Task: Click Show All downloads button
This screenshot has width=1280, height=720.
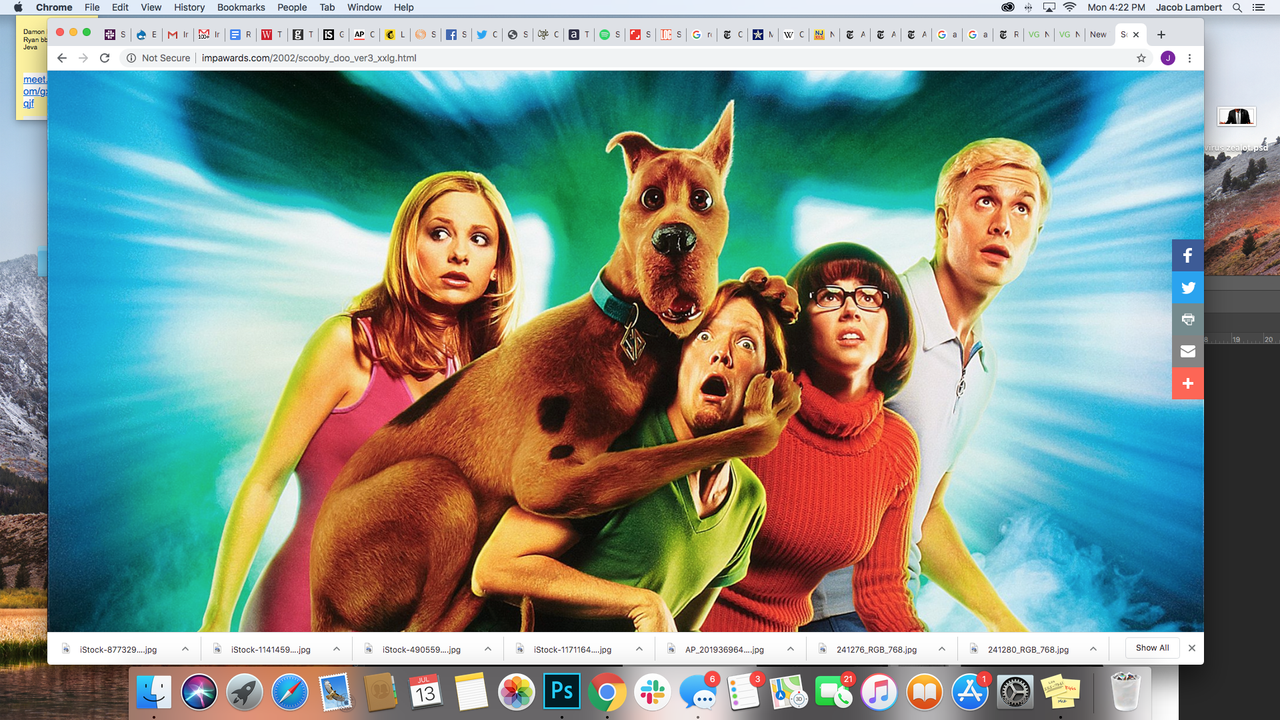Action: (x=1152, y=648)
